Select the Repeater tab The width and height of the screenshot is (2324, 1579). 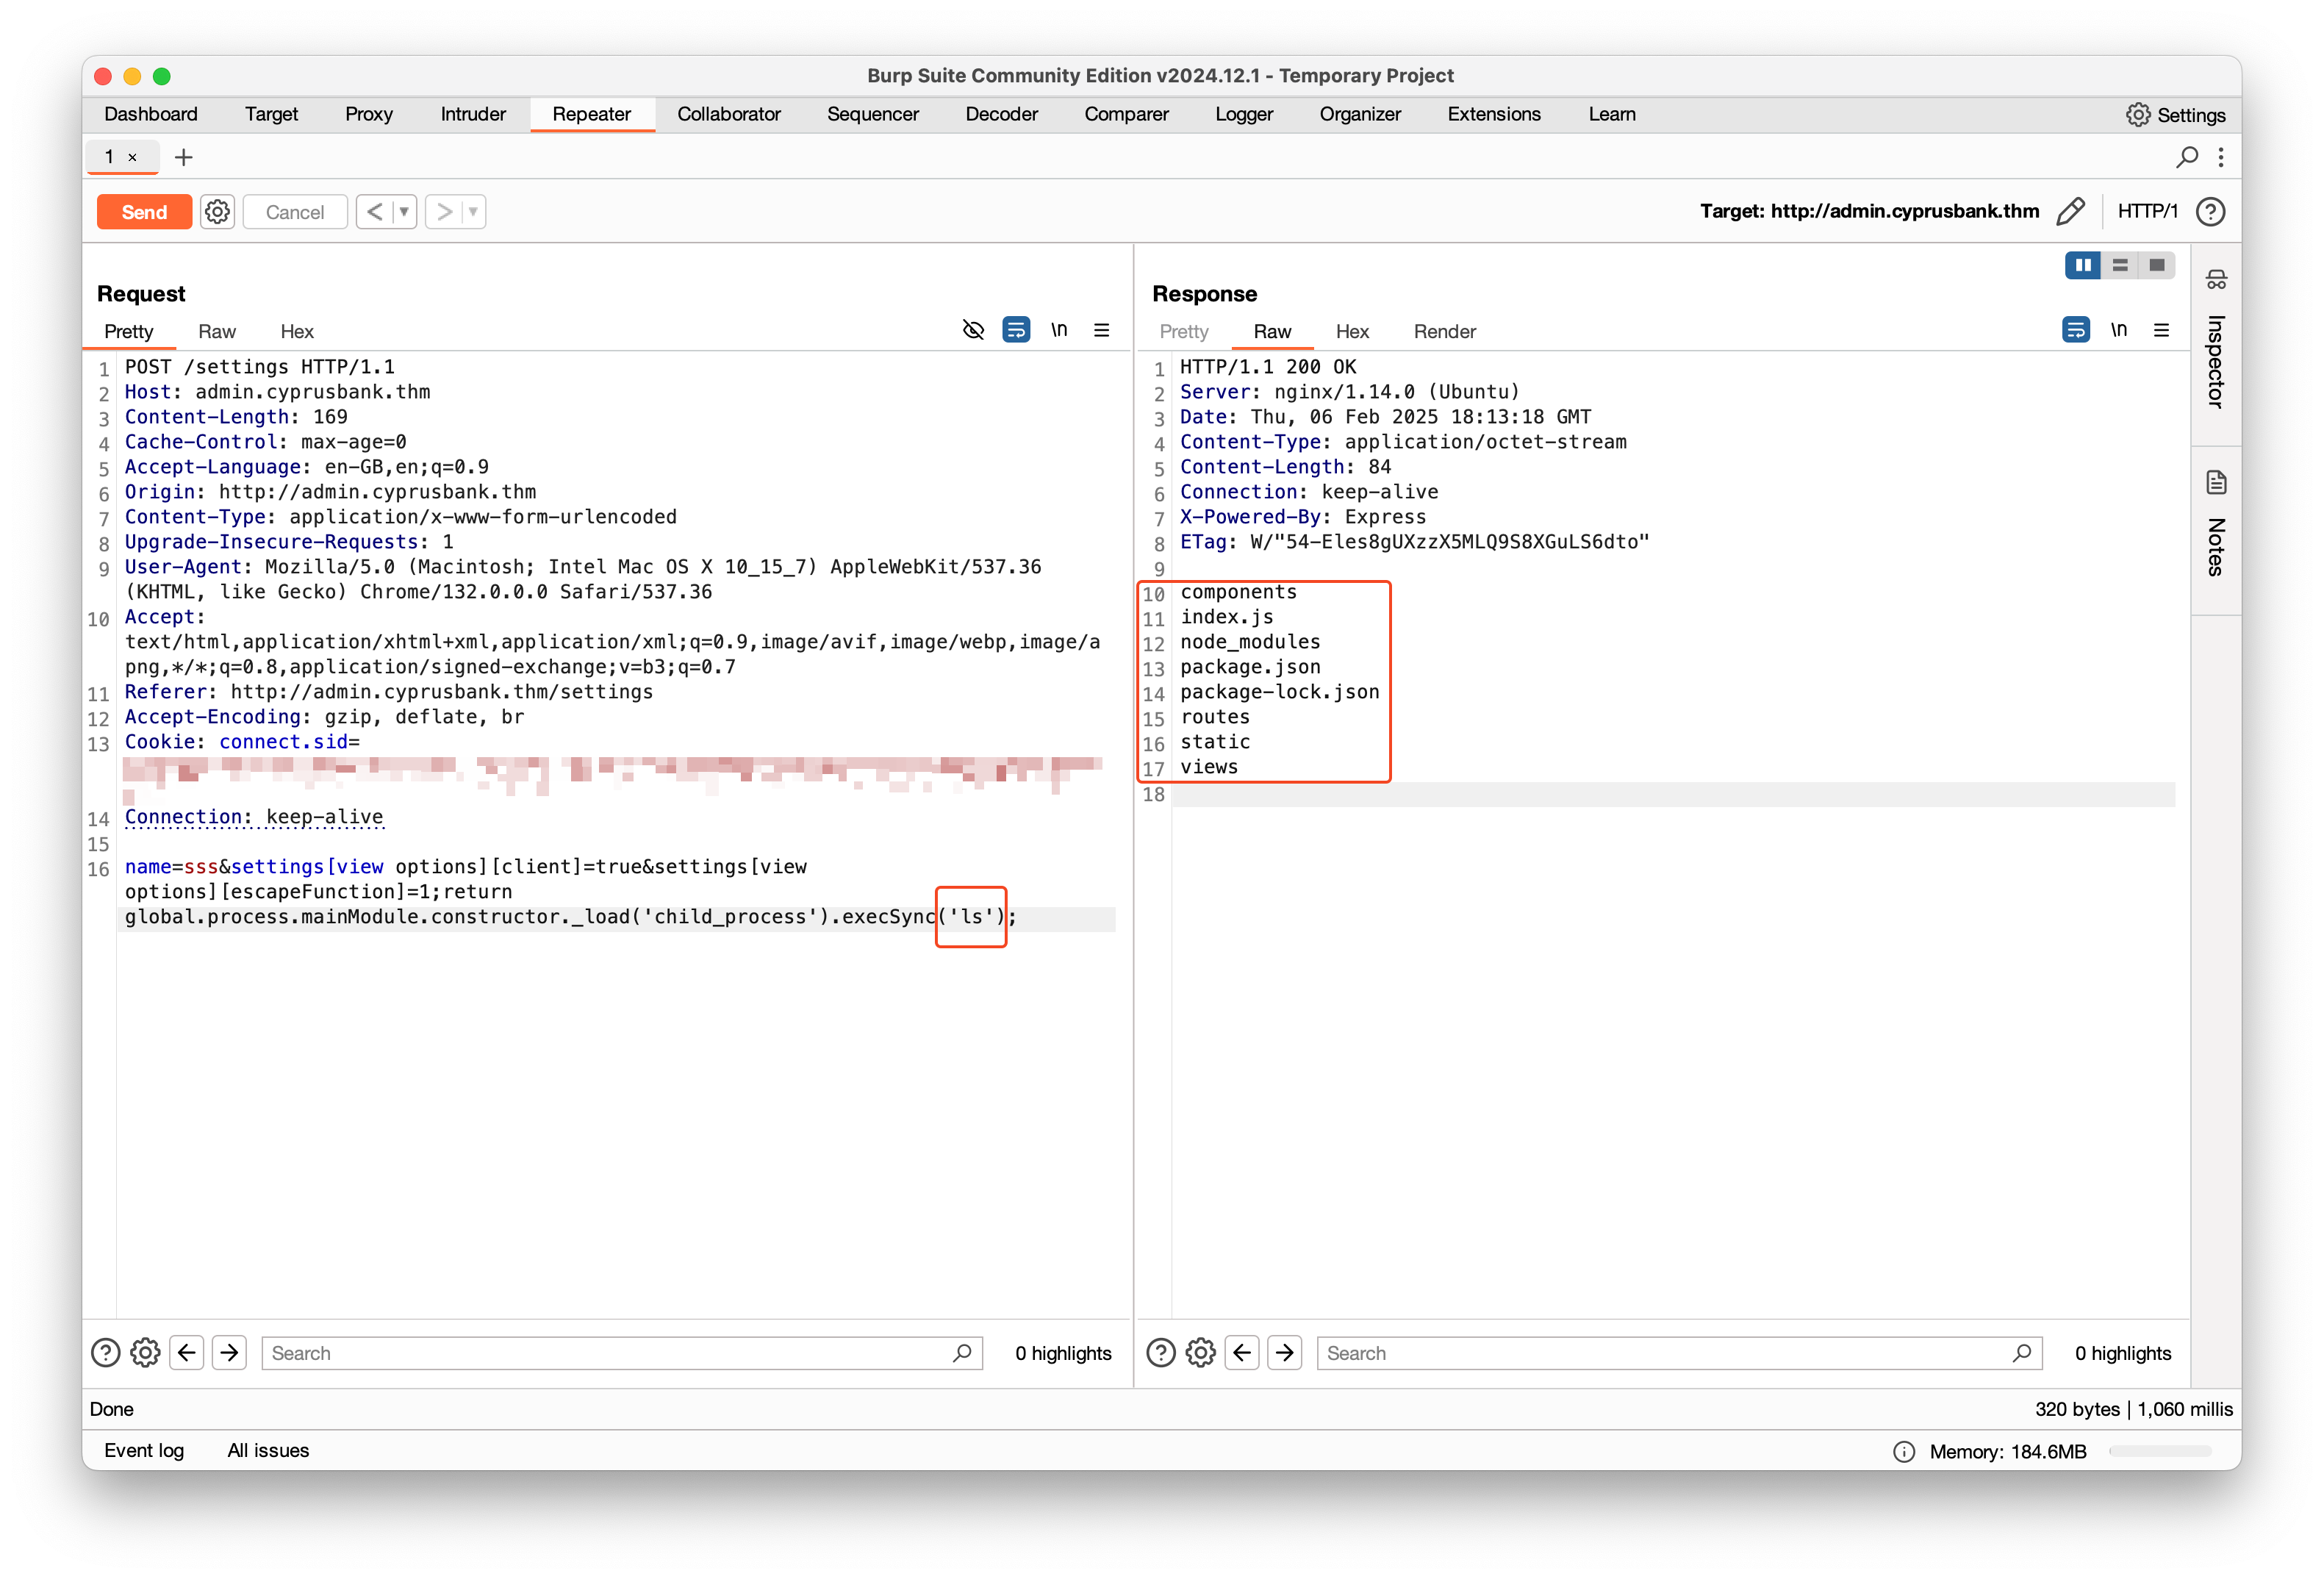(x=592, y=114)
